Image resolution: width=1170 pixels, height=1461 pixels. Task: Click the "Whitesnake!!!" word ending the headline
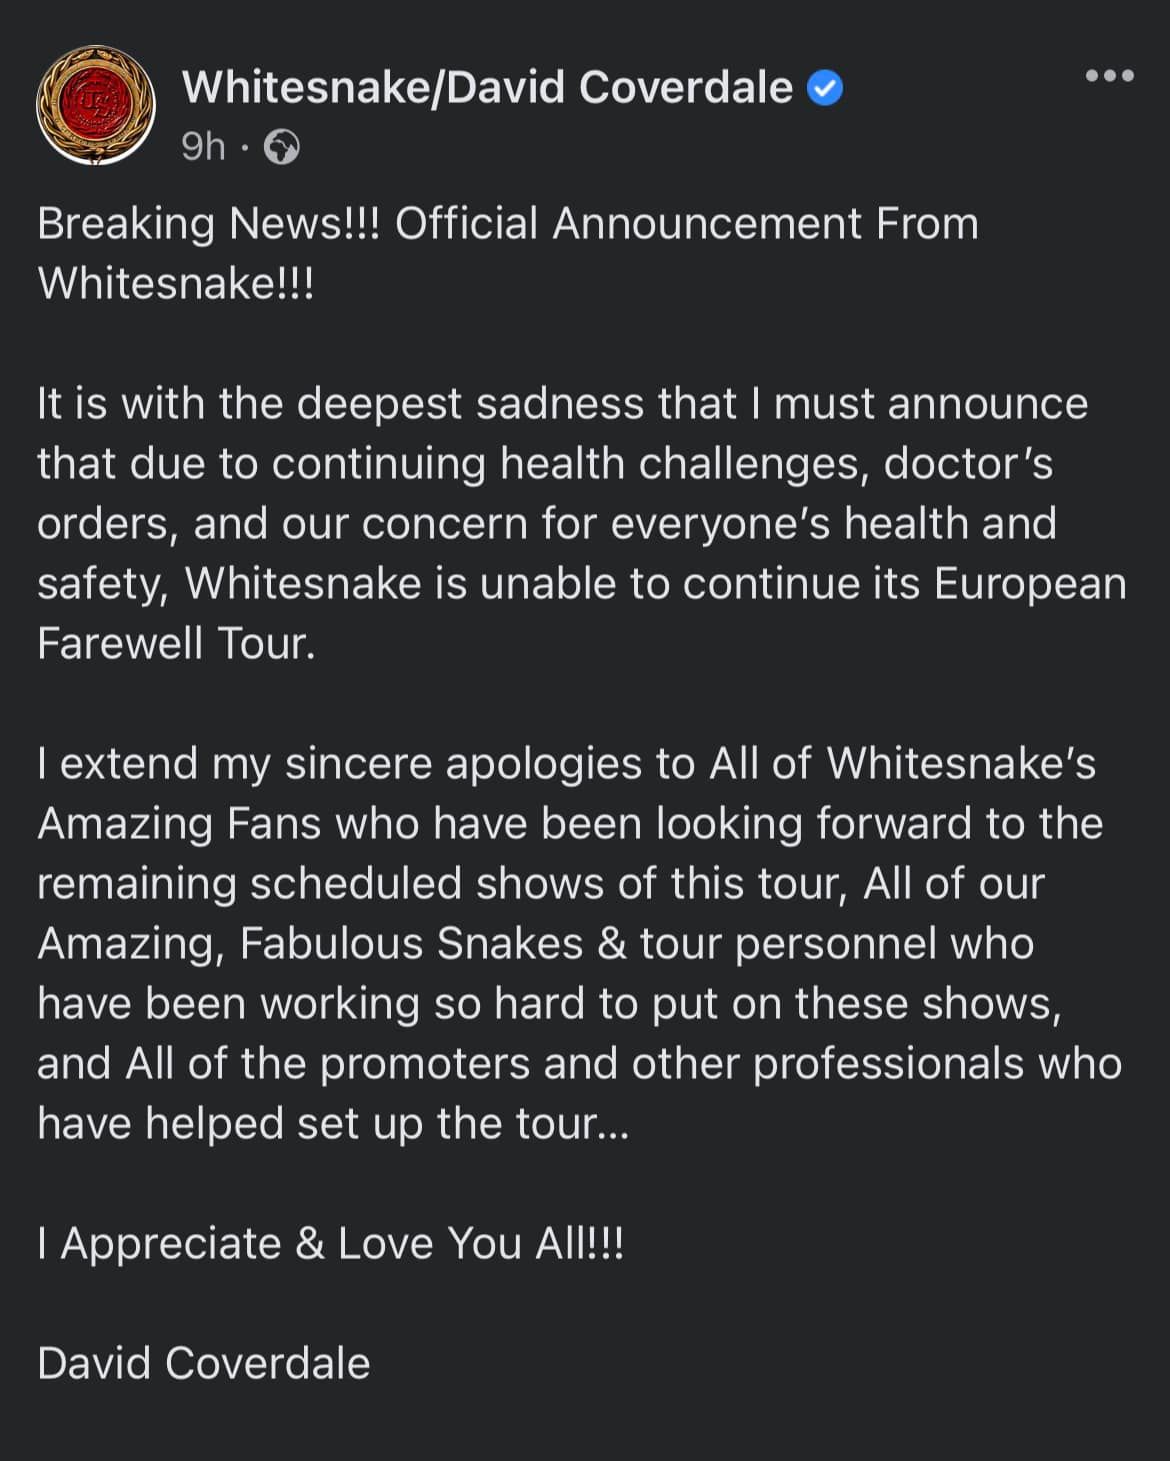click(x=176, y=283)
